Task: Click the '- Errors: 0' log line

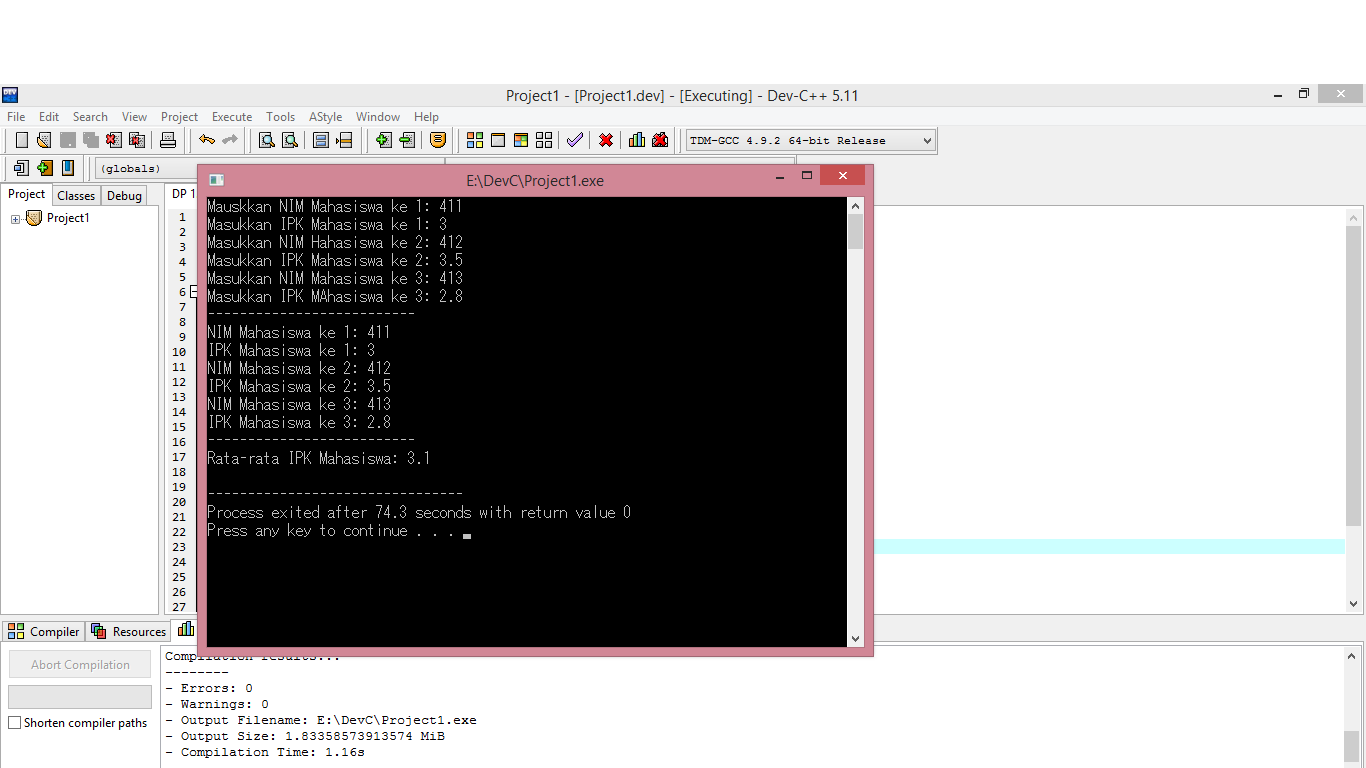Action: pyautogui.click(x=208, y=688)
